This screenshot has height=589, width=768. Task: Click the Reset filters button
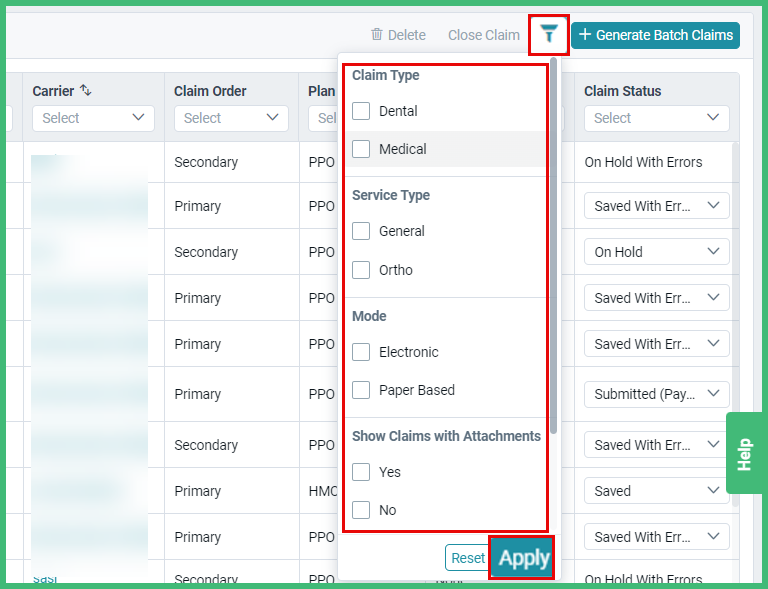(x=467, y=558)
